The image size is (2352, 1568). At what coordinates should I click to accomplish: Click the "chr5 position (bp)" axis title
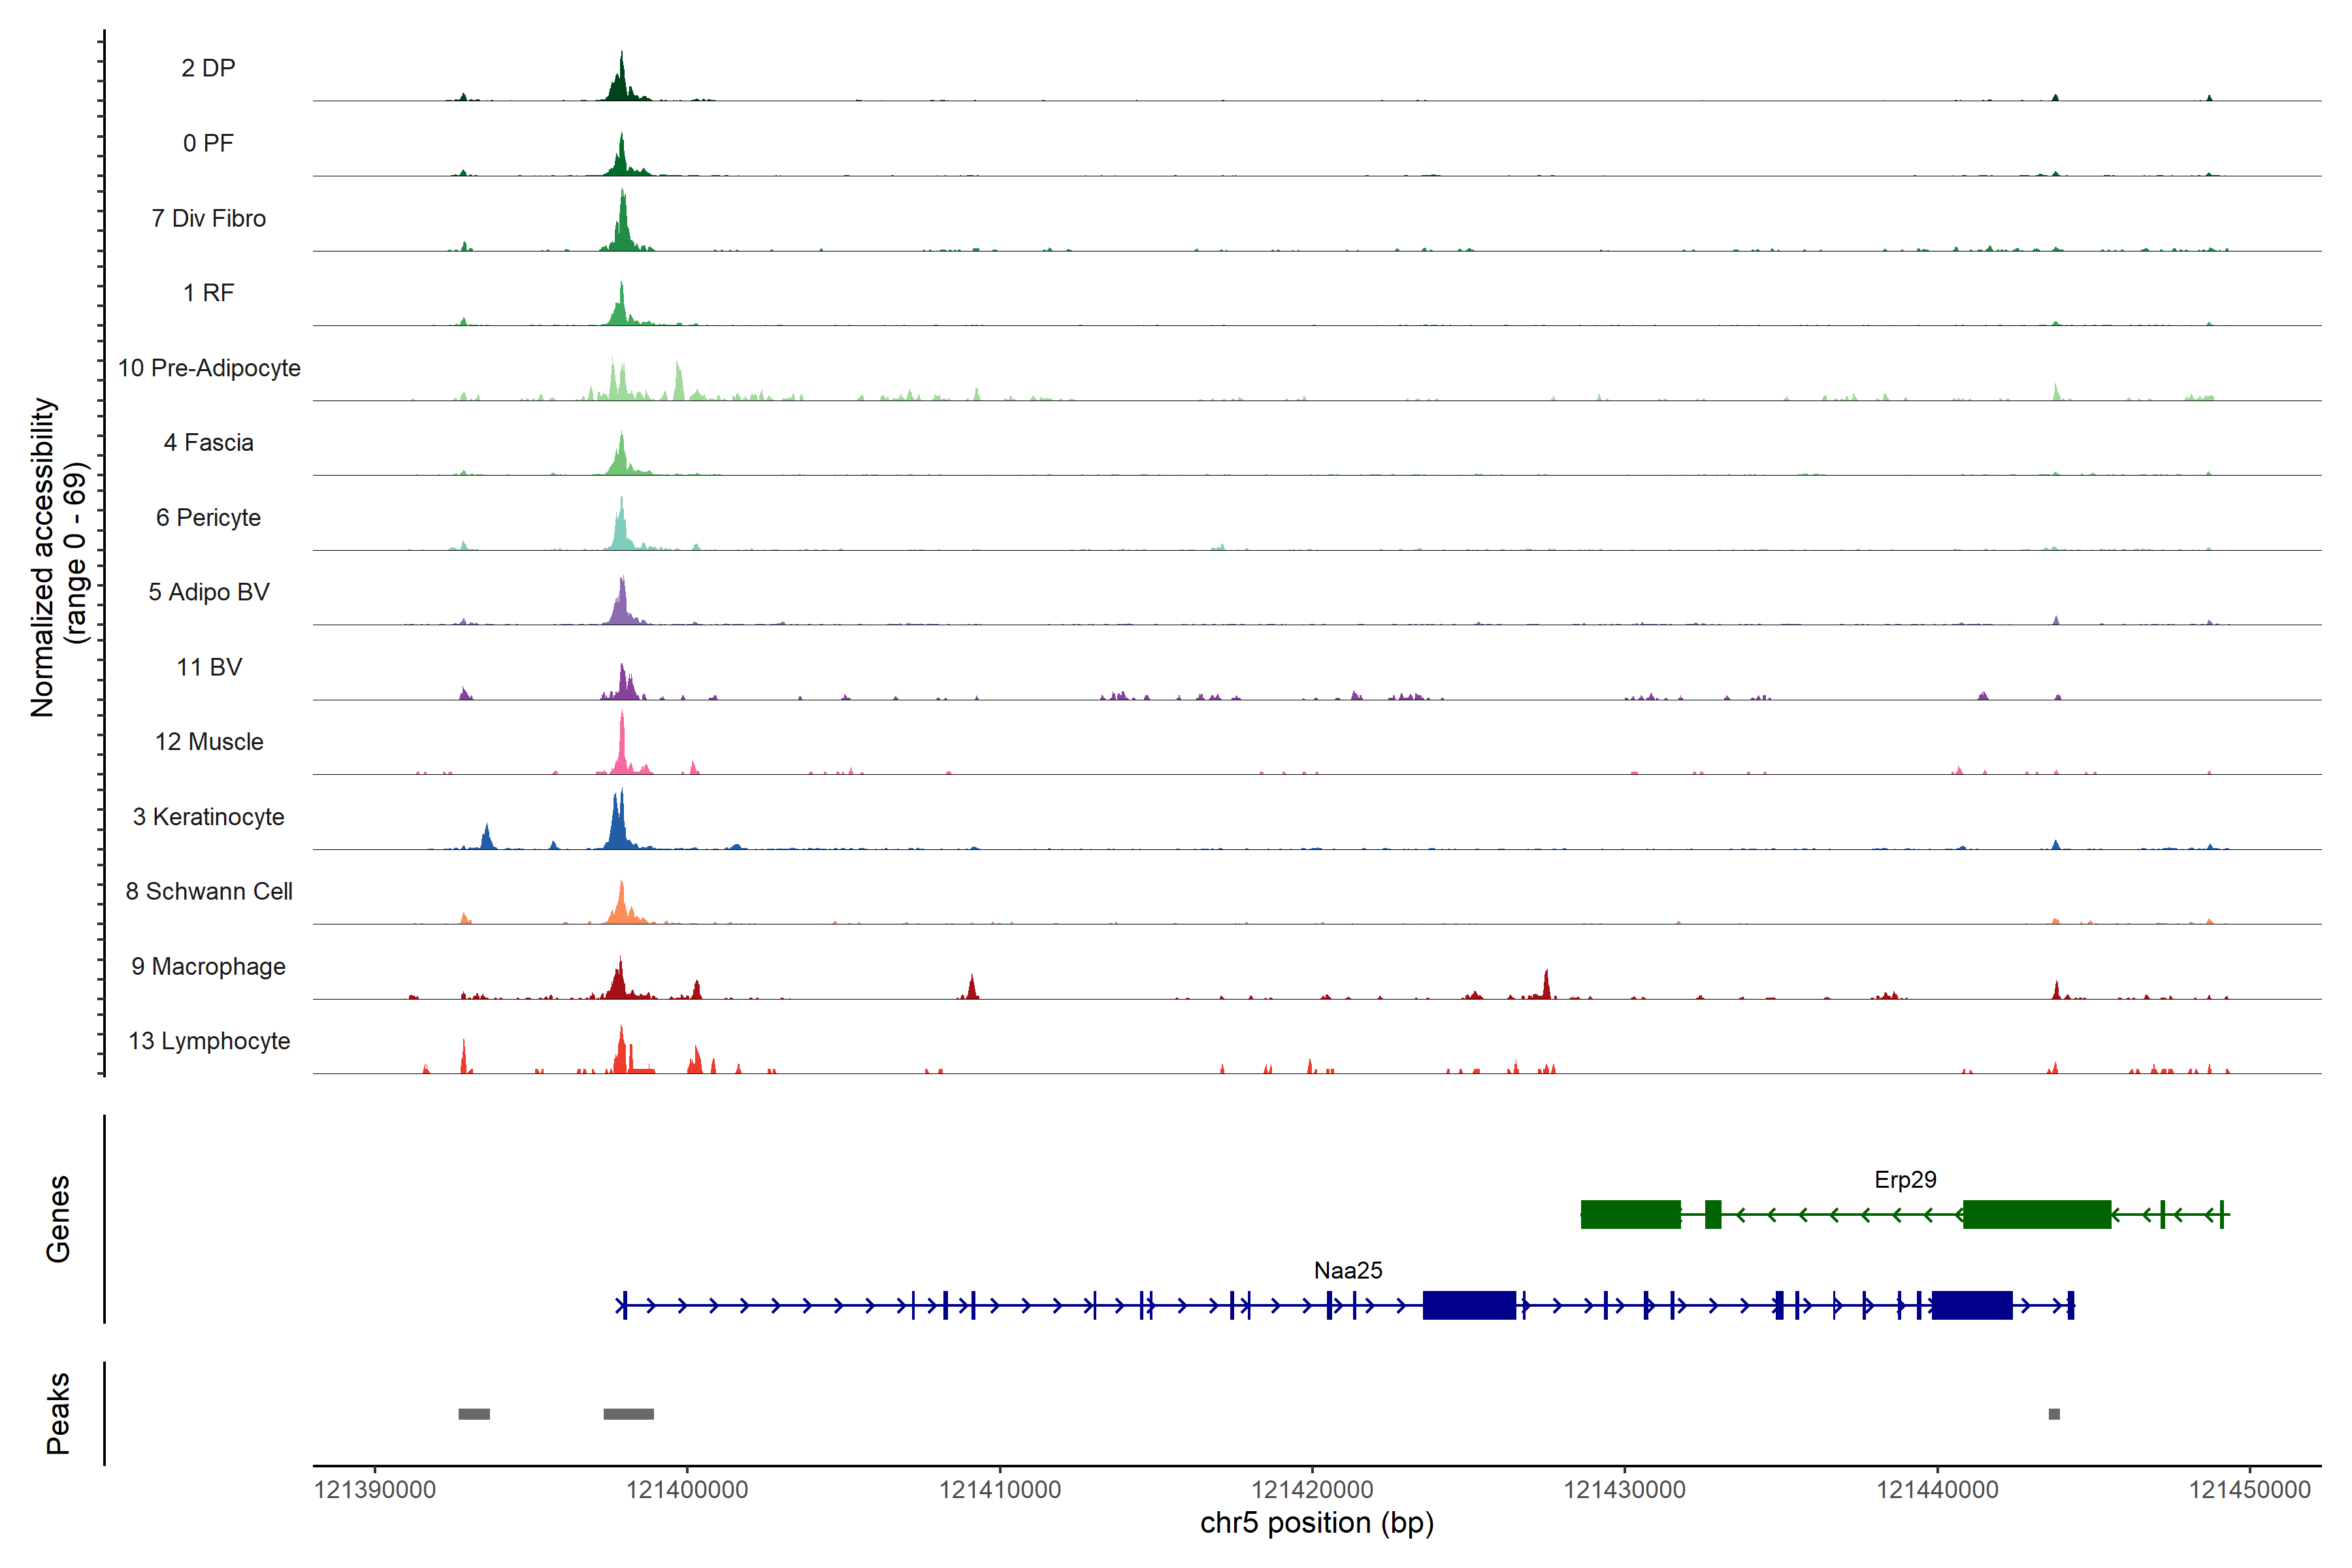(1316, 1523)
